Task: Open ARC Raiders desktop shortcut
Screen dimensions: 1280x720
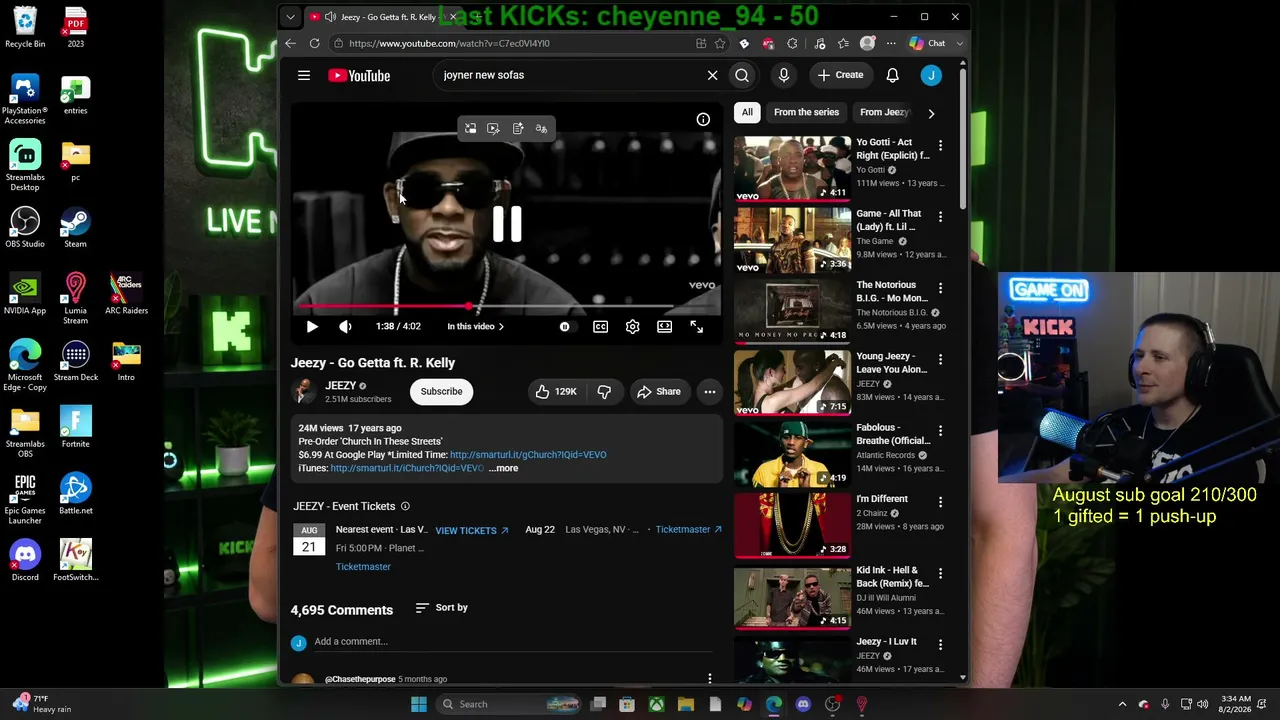Action: point(126,294)
